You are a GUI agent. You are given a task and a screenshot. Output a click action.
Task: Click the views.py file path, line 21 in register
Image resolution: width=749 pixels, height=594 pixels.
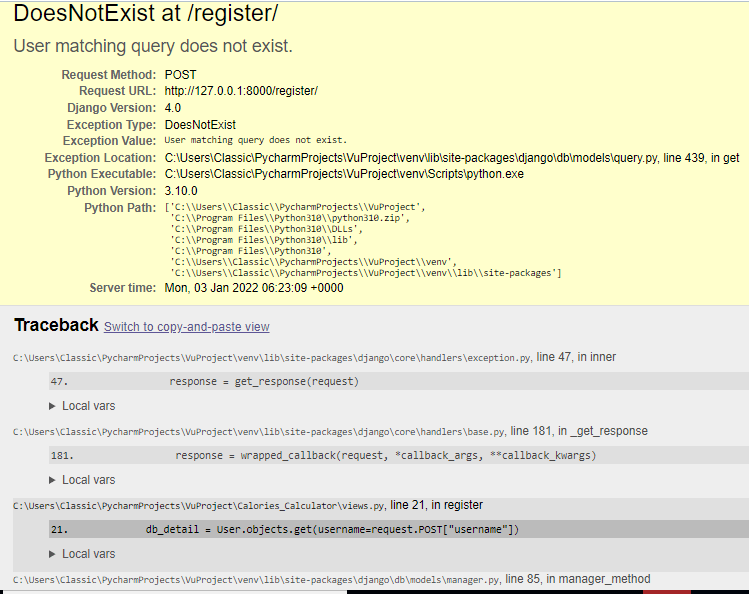click(248, 505)
